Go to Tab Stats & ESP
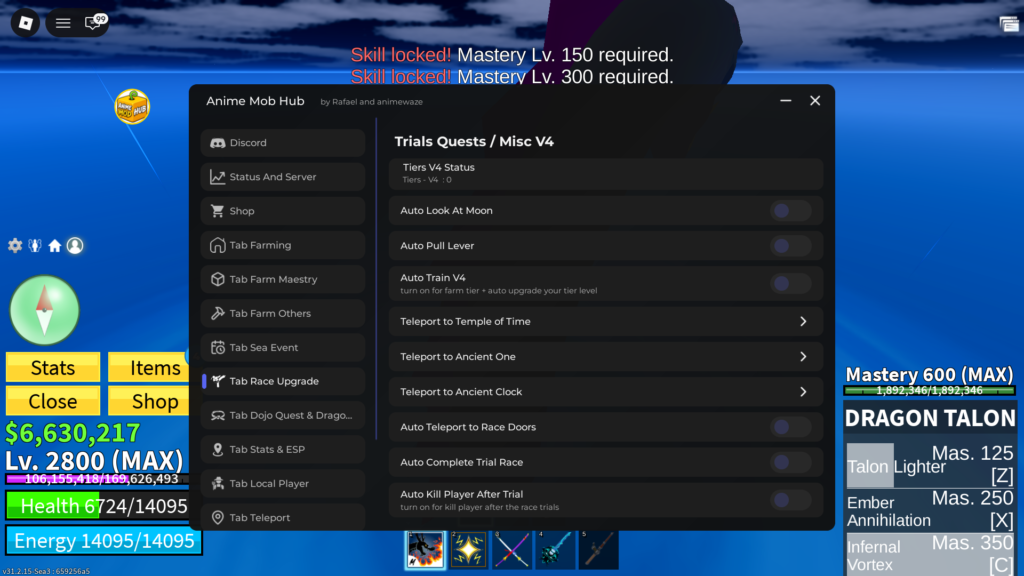 coord(283,449)
